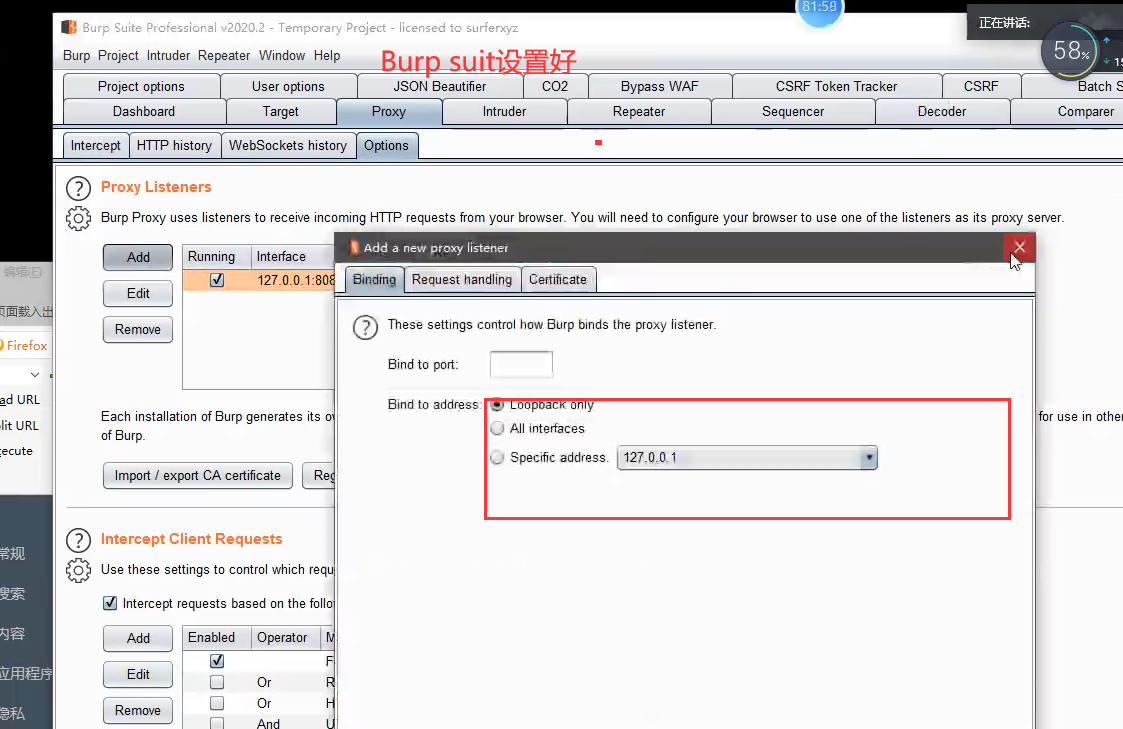
Task: Switch to the Repeater tool tab
Action: (x=639, y=111)
